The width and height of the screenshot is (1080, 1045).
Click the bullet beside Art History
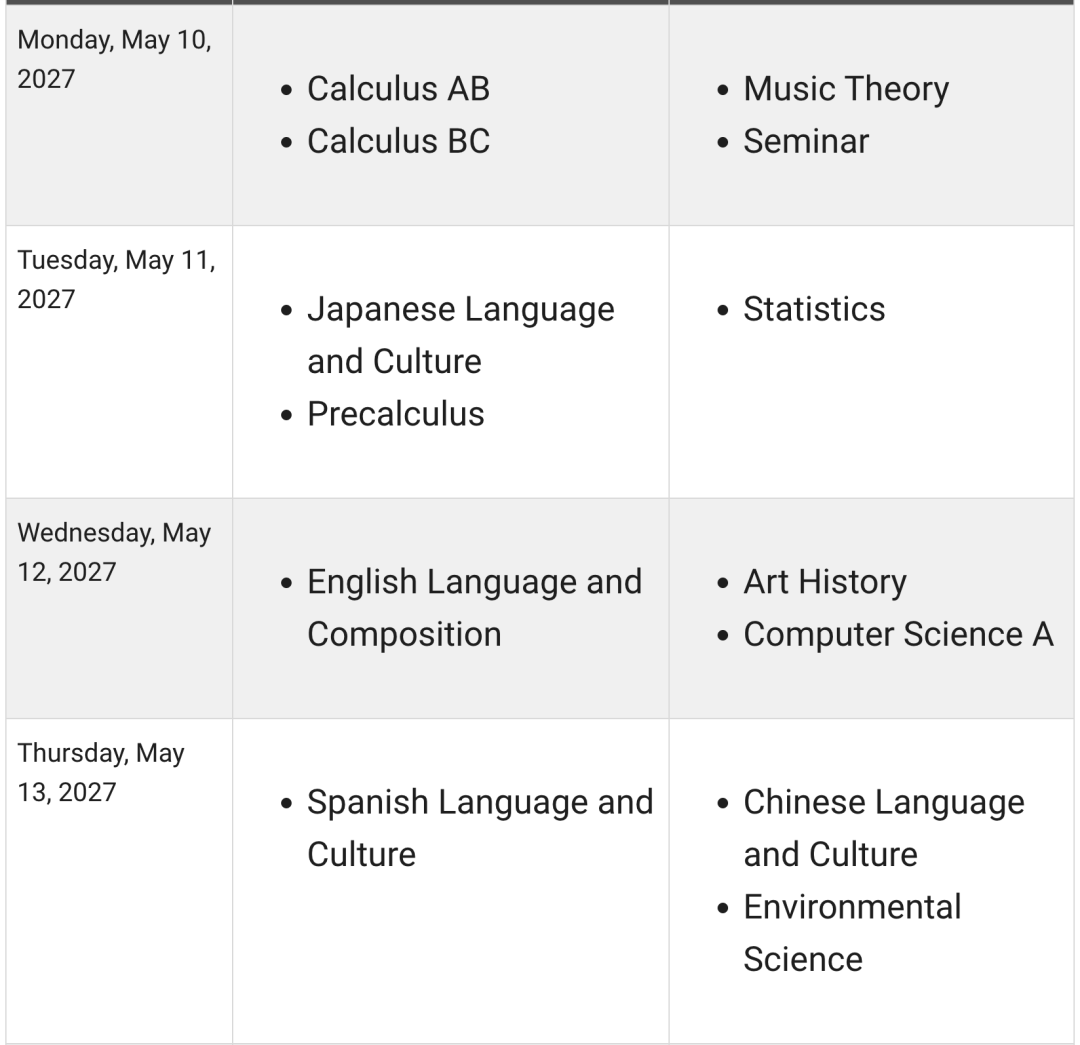click(x=723, y=583)
